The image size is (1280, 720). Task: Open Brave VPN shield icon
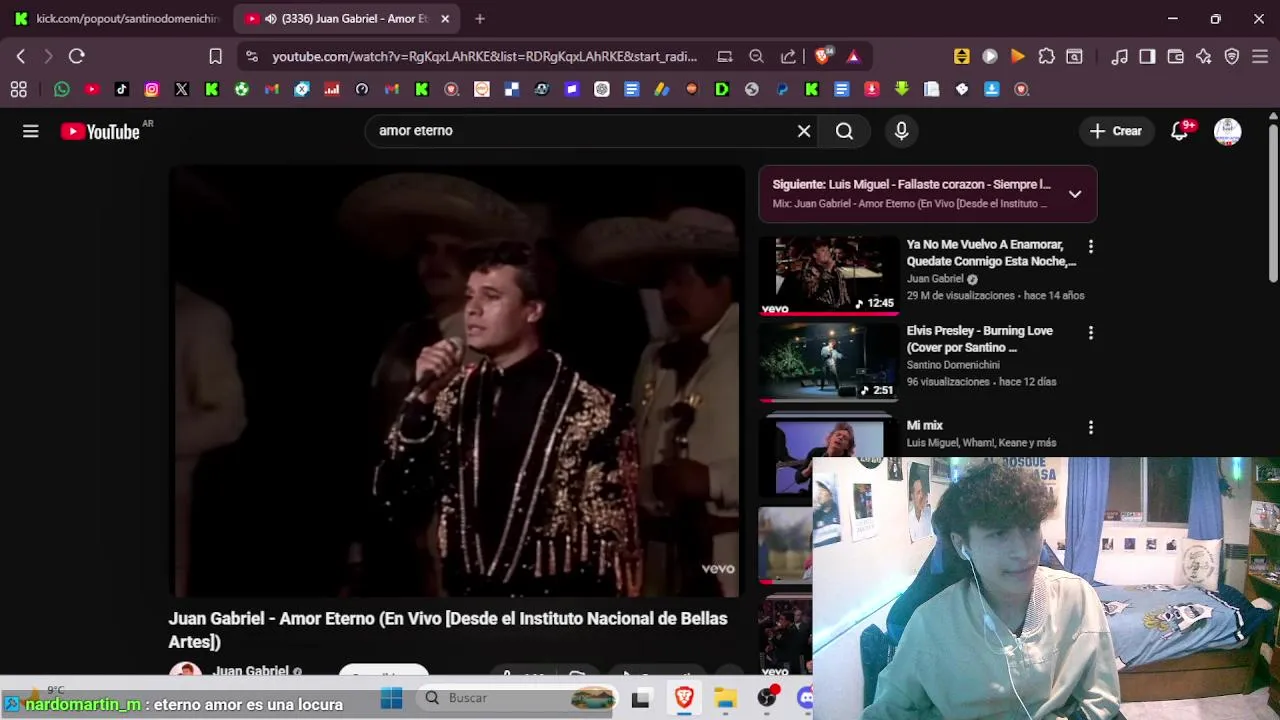pyautogui.click(x=1232, y=57)
